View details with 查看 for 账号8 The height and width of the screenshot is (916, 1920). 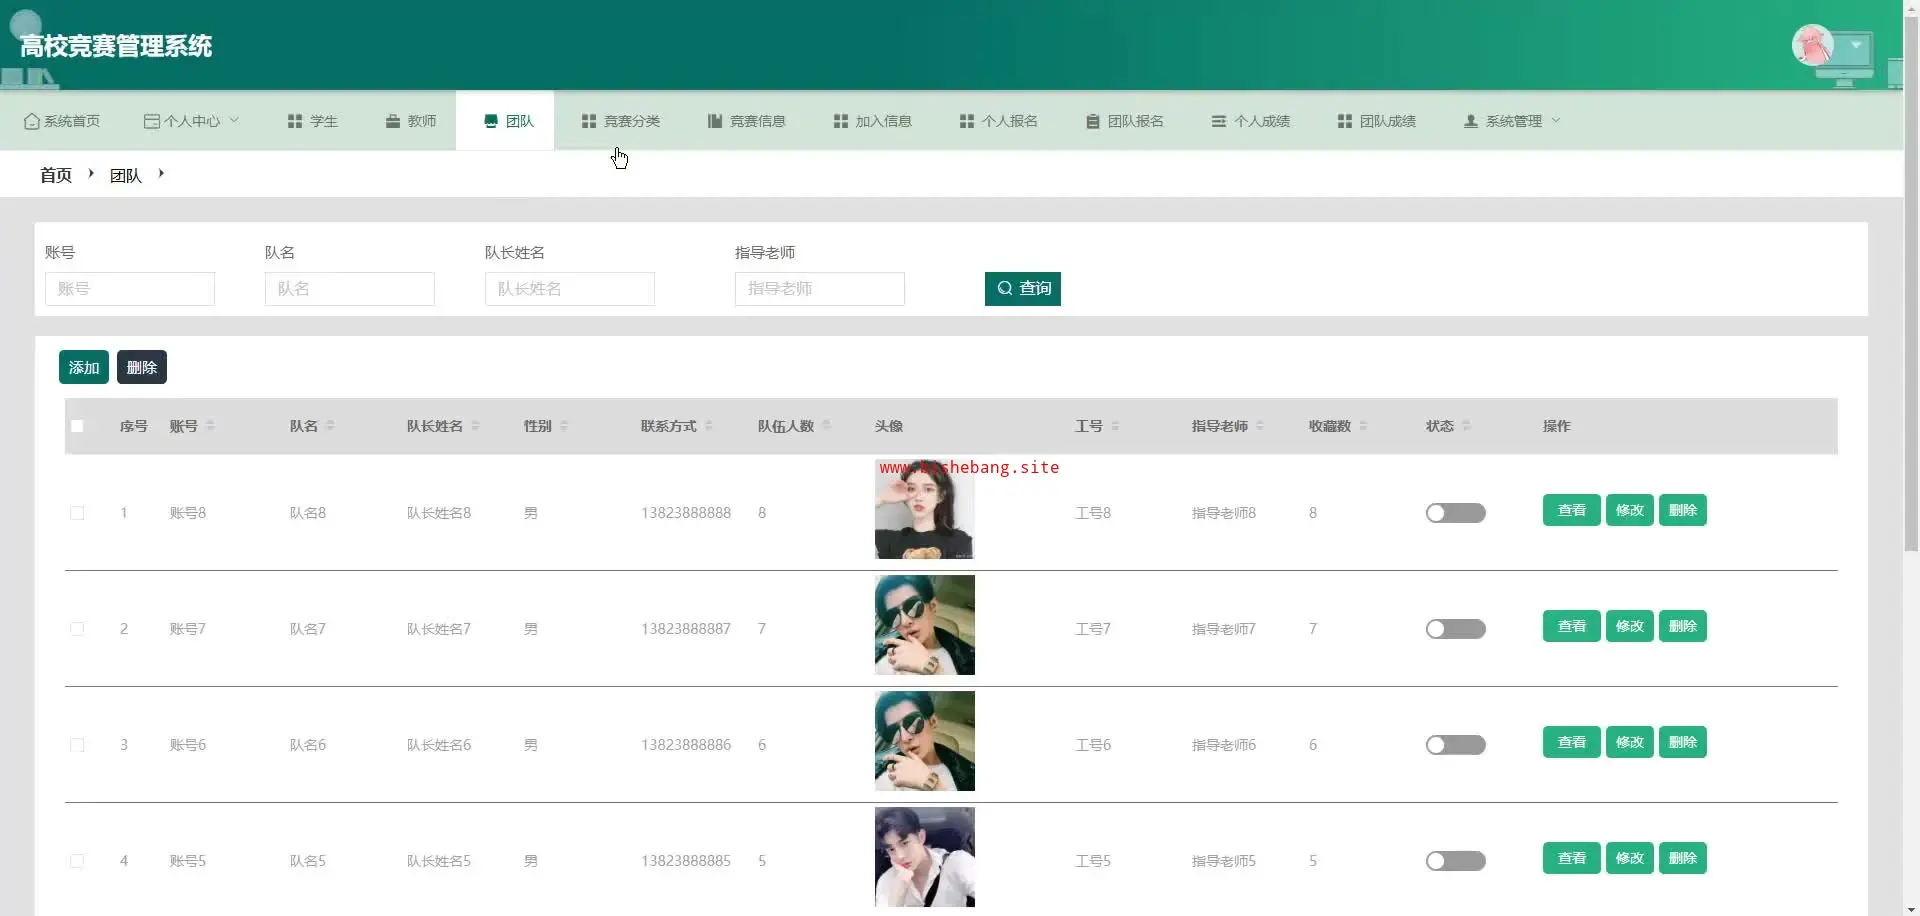pyautogui.click(x=1572, y=510)
